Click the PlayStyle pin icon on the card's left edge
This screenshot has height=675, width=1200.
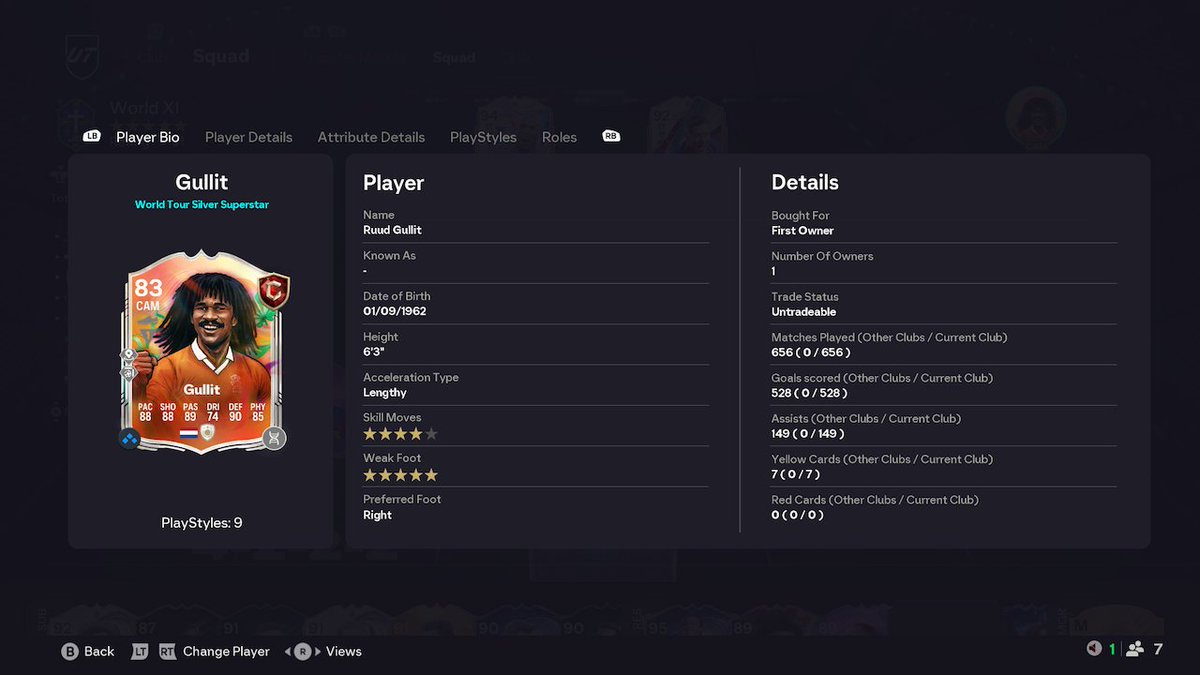click(x=128, y=354)
